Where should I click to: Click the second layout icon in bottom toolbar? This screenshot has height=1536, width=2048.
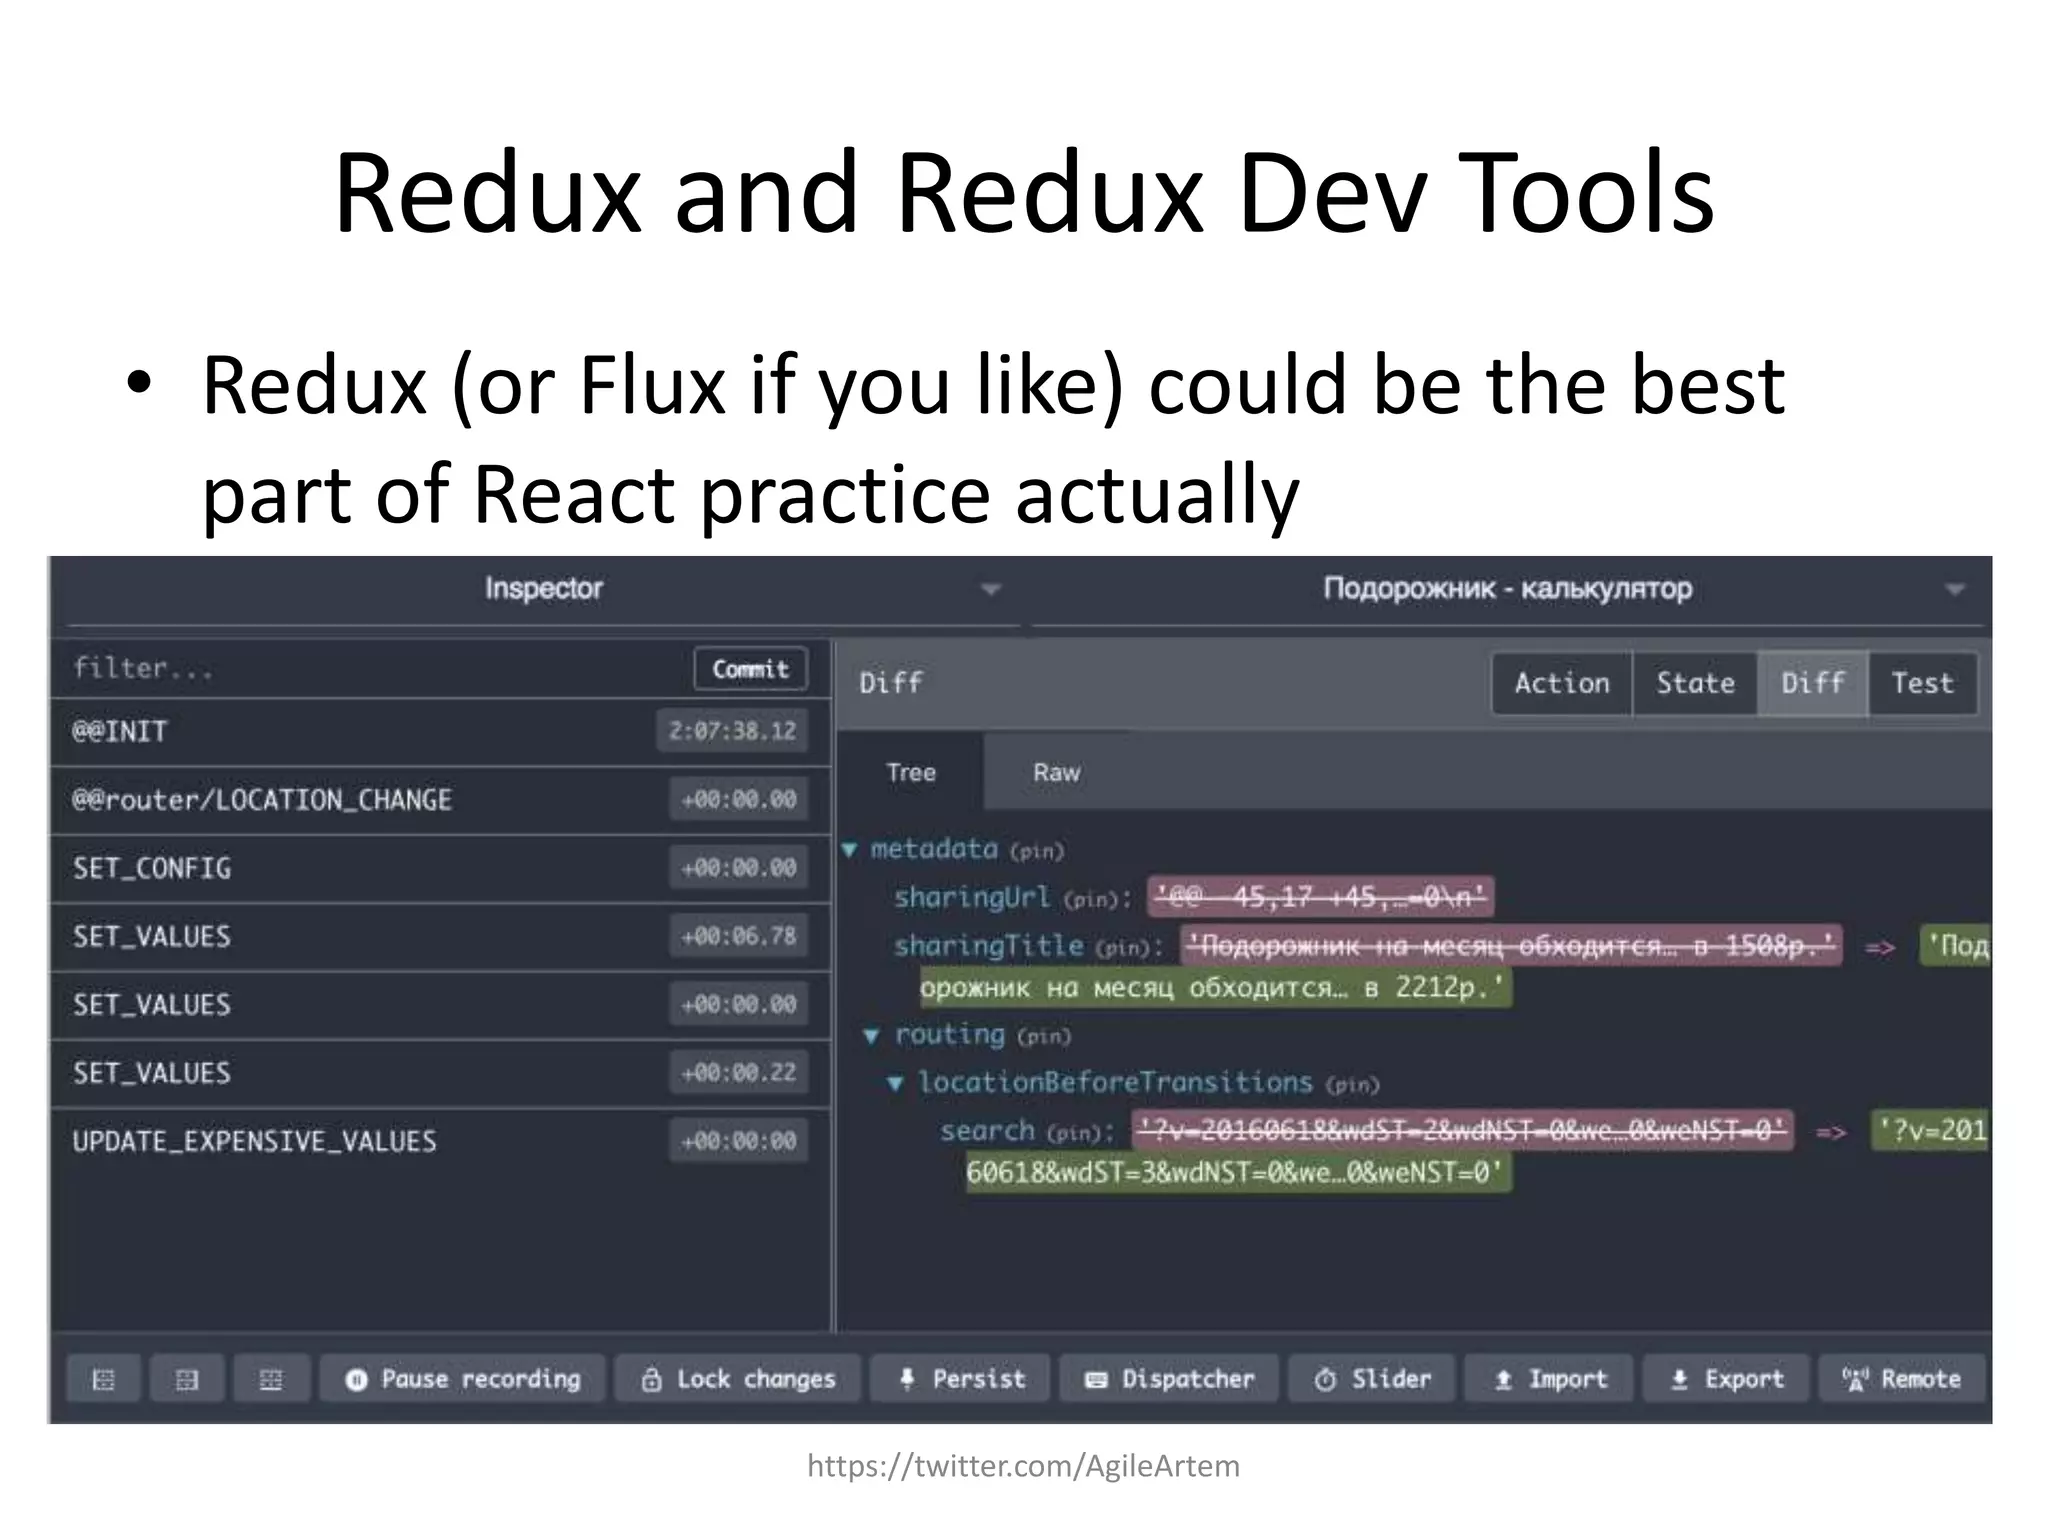coord(187,1380)
